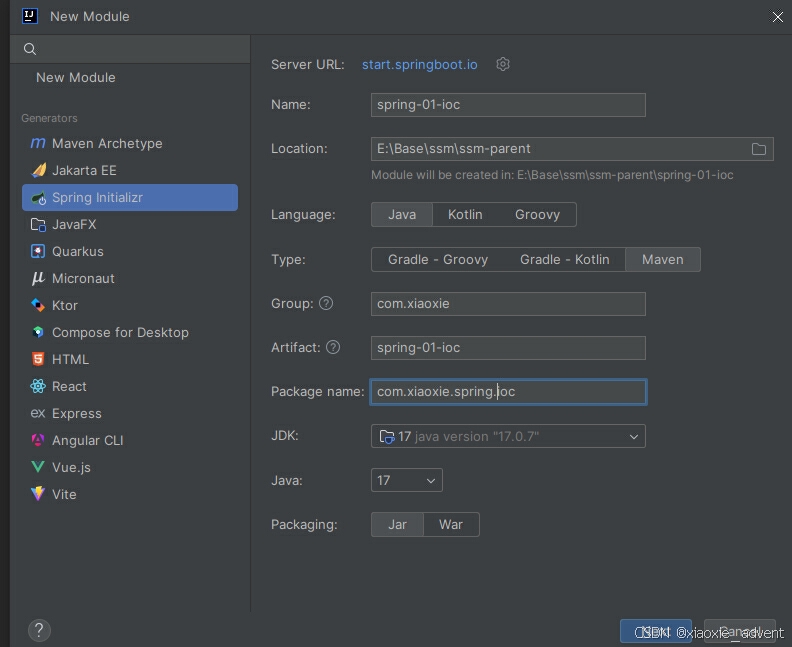Select Angular CLI generator
This screenshot has width=792, height=647.
130,440
